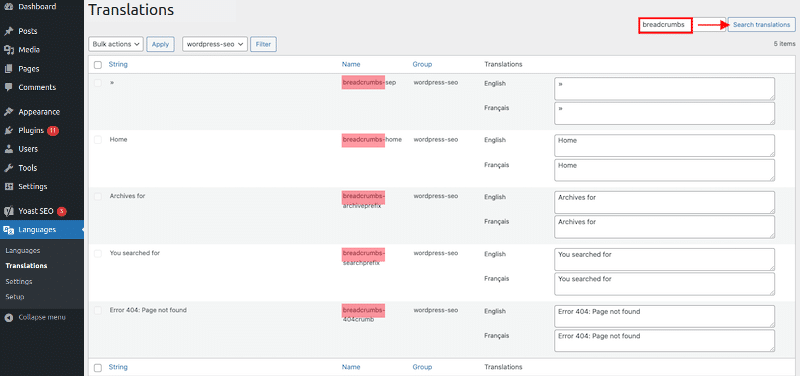Click the Tools wrench icon
This screenshot has height=376, width=800.
(8, 168)
